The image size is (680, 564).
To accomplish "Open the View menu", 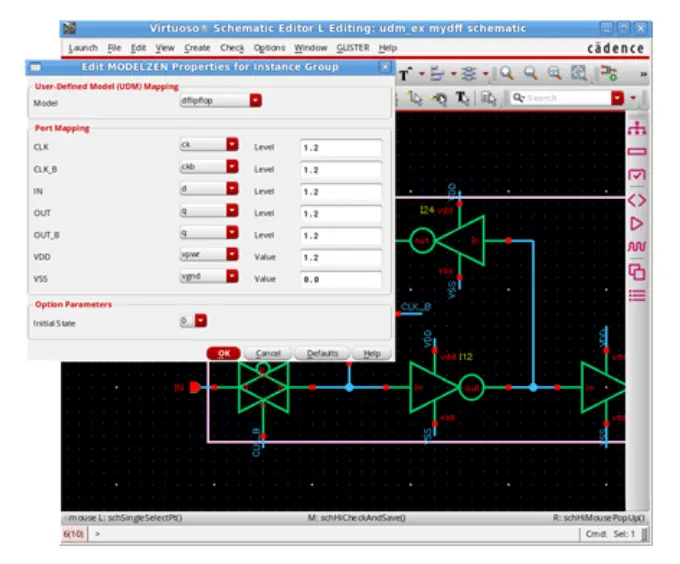I will point(165,48).
